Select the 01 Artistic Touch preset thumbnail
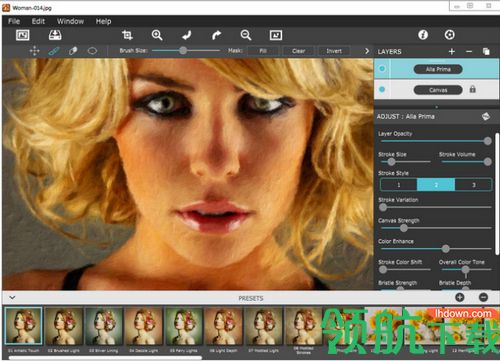Screen dimensions: 500x361 23,326
